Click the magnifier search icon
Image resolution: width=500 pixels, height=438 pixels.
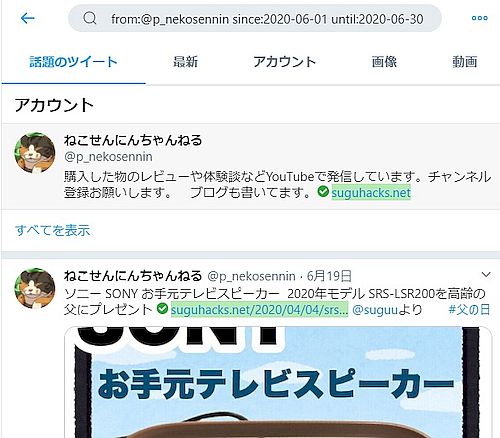point(90,18)
